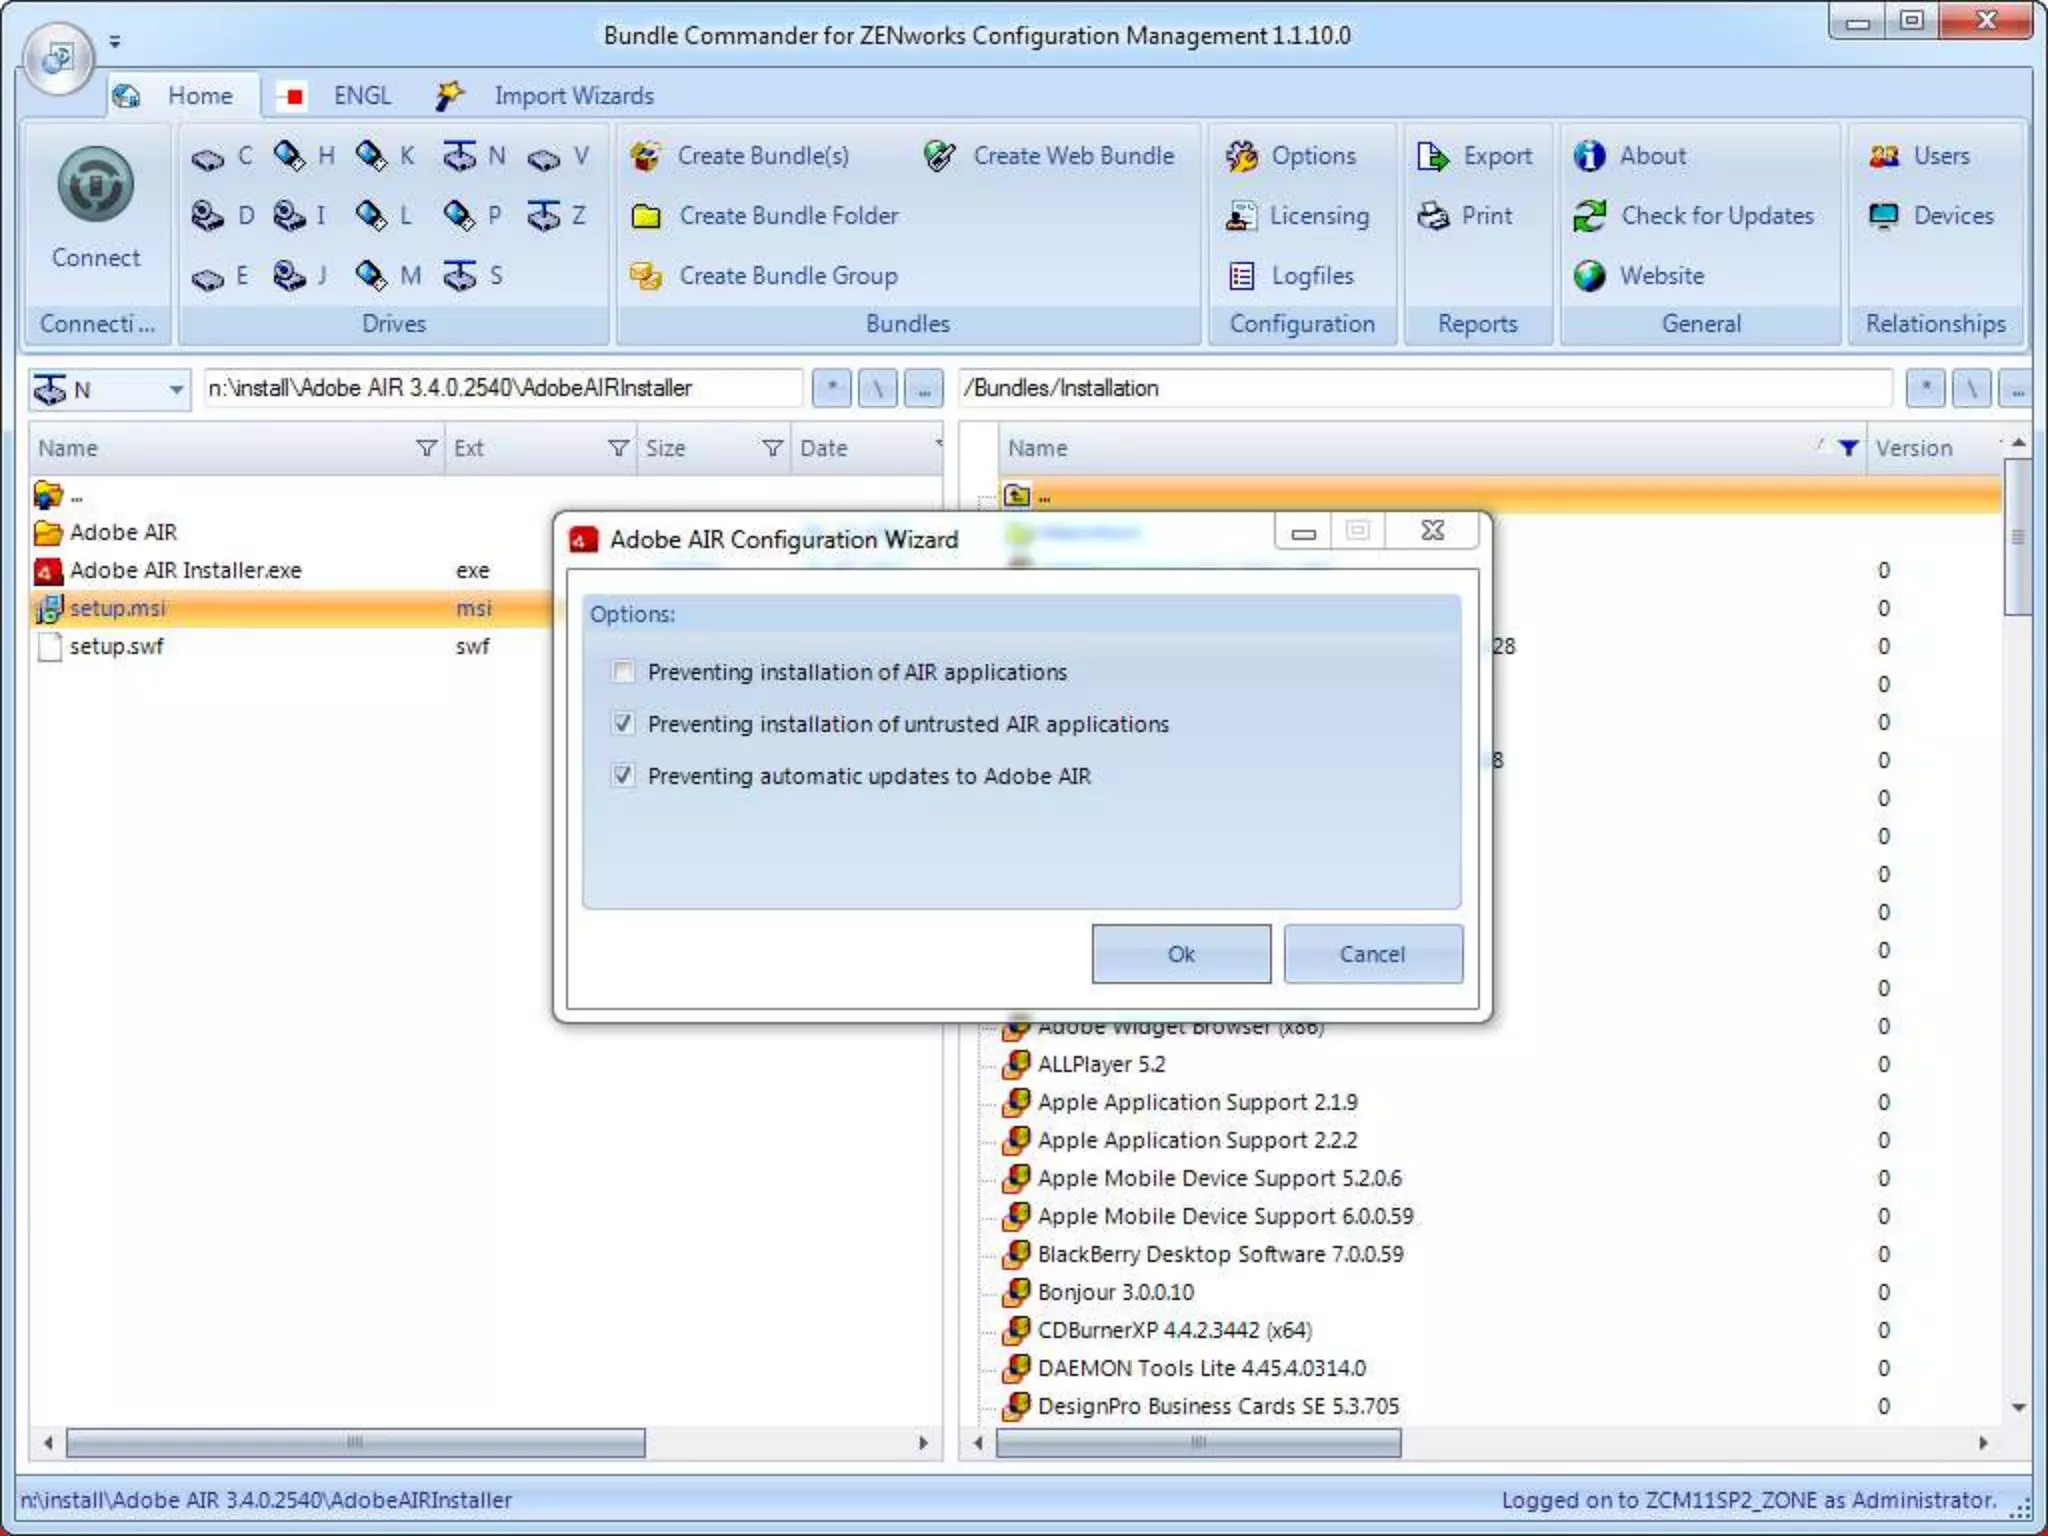The height and width of the screenshot is (1536, 2048).
Task: Open drive S in the Drives group
Action: click(474, 276)
